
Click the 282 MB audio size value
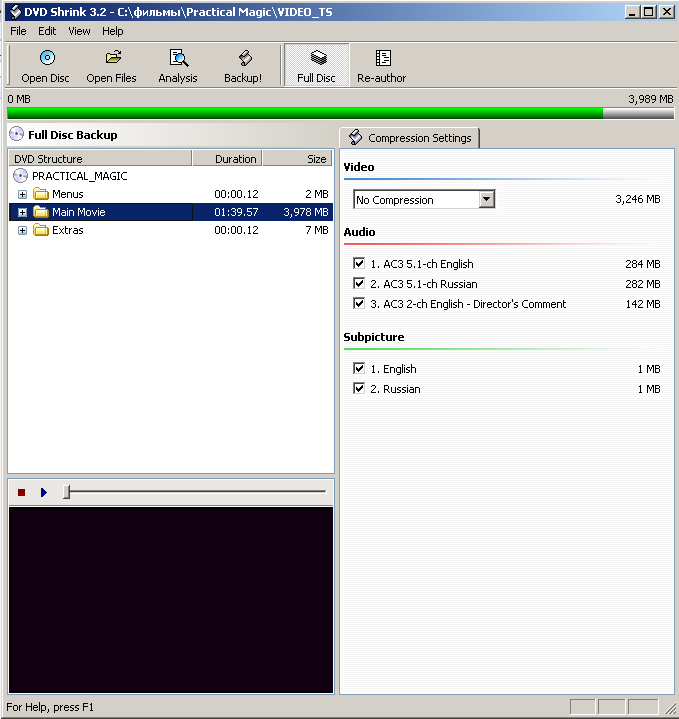643,284
